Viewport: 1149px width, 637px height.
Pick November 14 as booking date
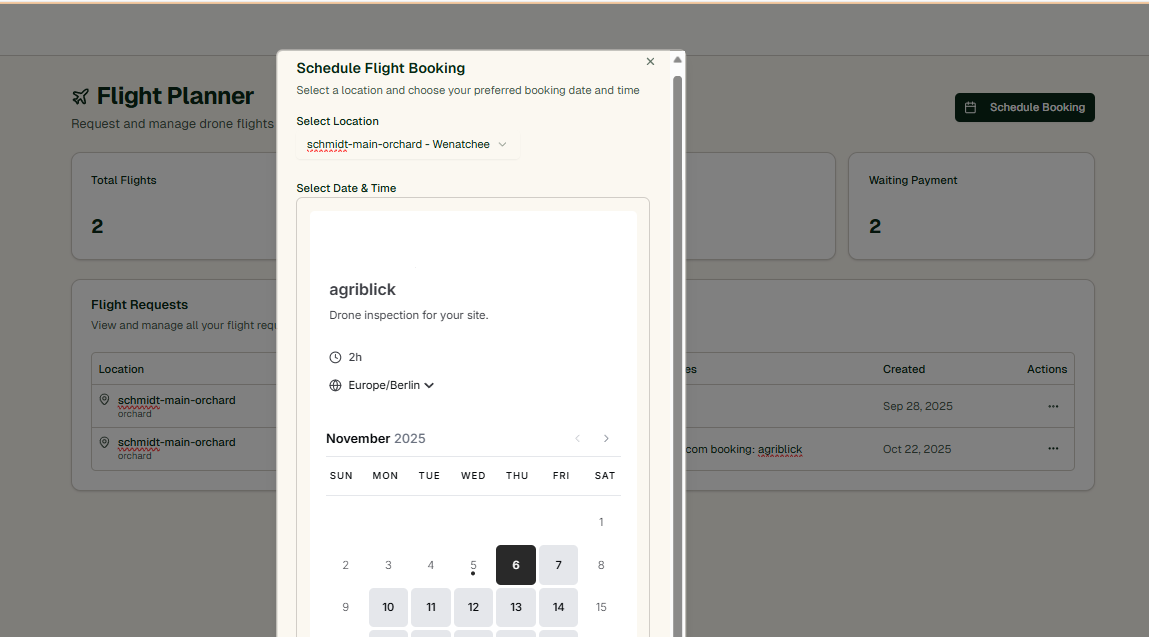coord(558,607)
